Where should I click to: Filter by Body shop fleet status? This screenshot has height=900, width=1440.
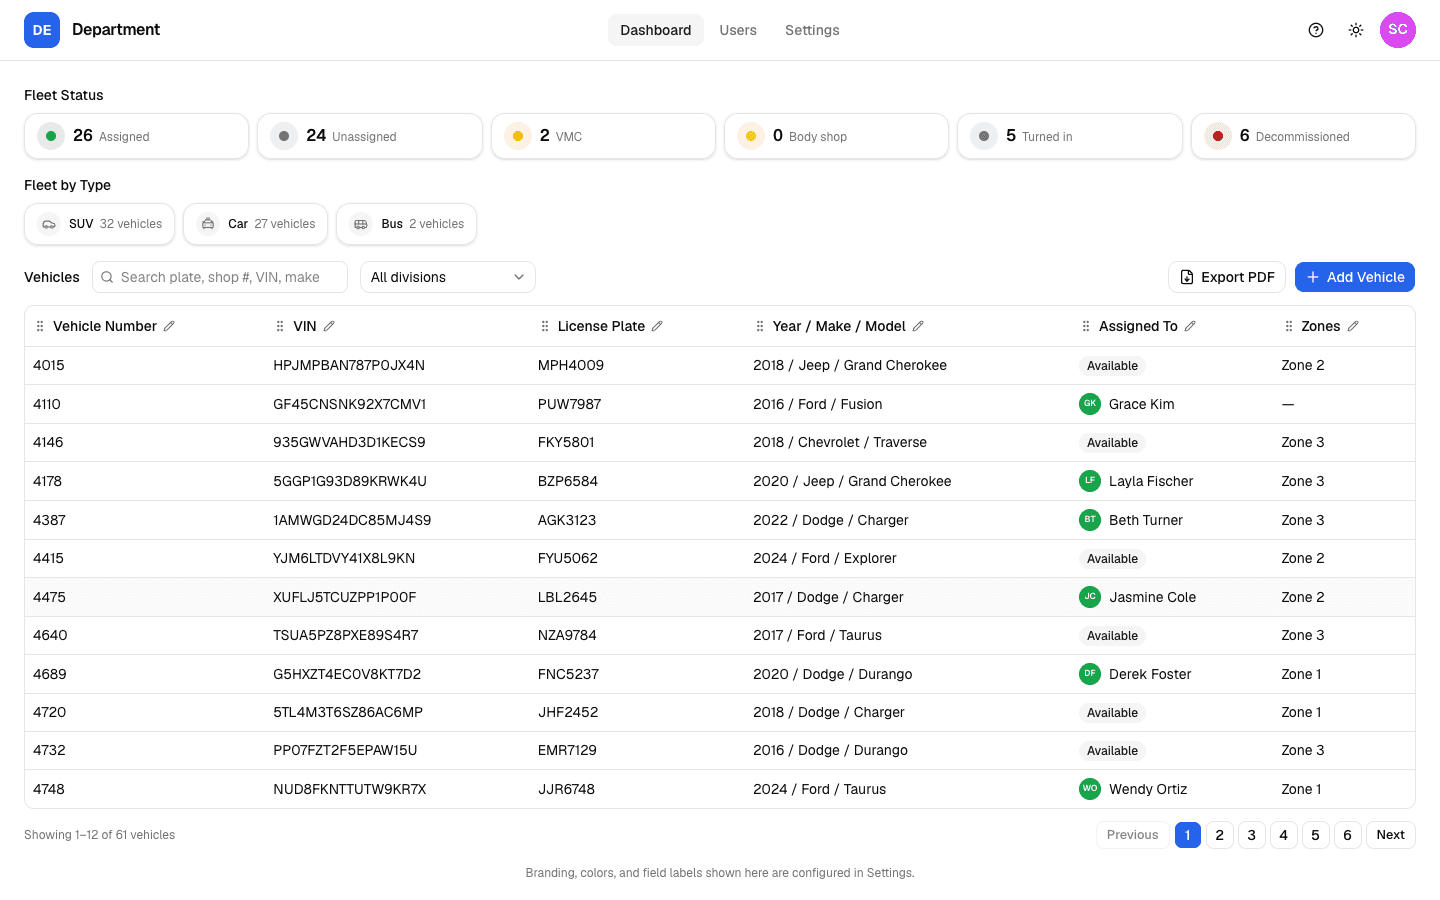pyautogui.click(x=836, y=136)
